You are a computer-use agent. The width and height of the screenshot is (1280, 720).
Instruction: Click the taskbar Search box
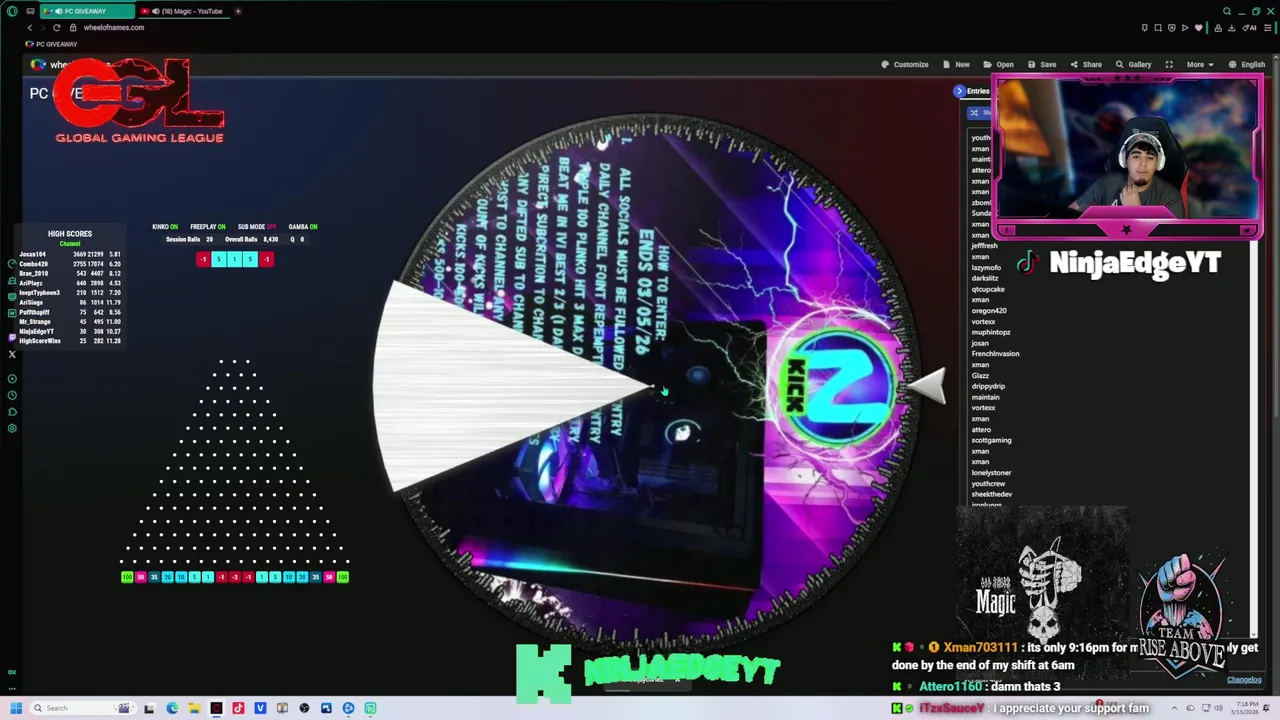tap(83, 708)
